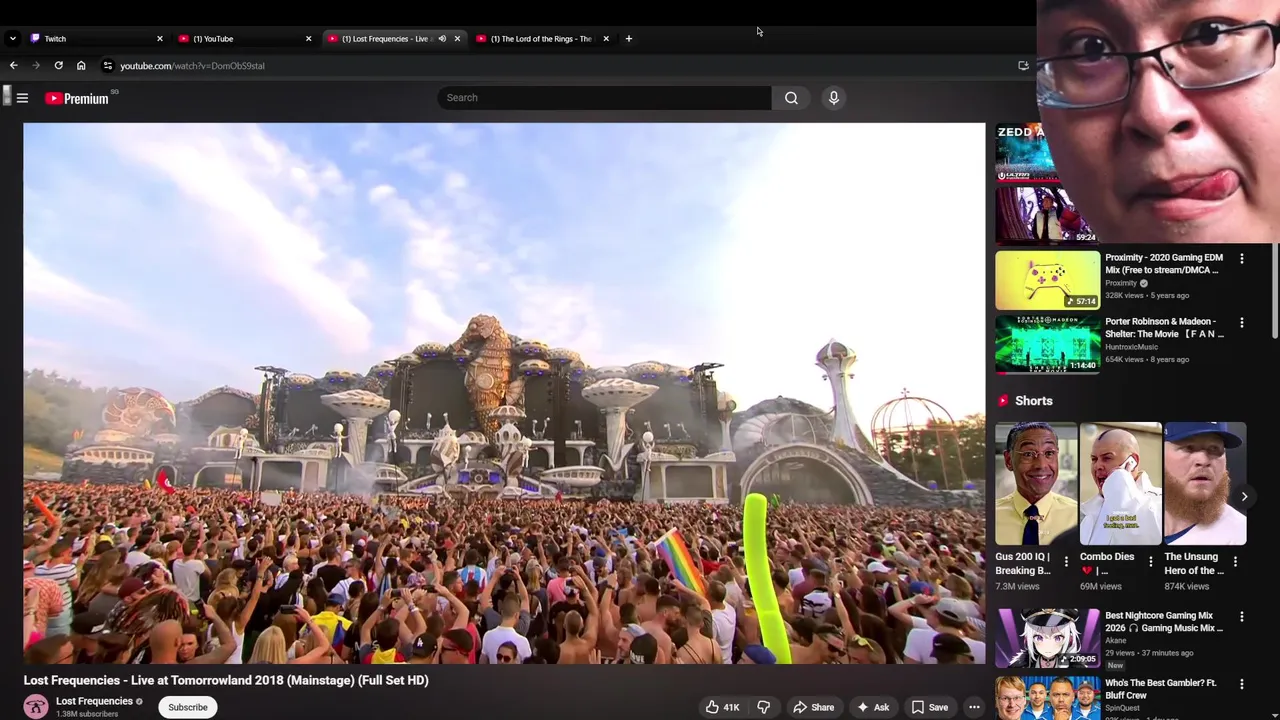Open options for Best Nightcore Gaming Mix
The width and height of the screenshot is (1280, 720).
pos(1241,617)
